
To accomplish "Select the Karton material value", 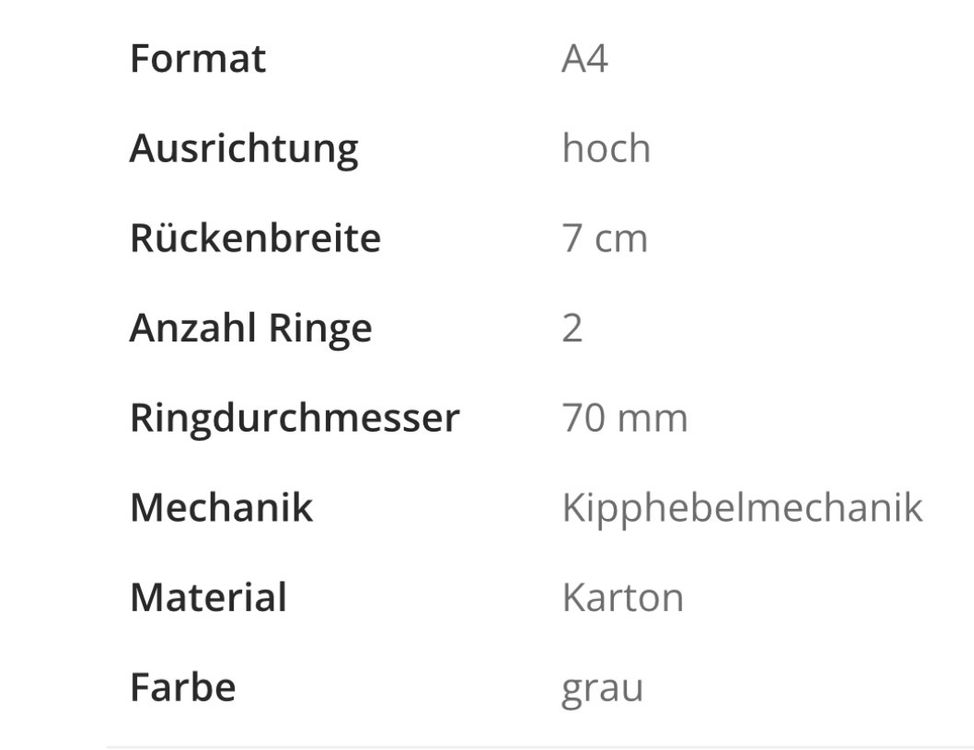I will pyautogui.click(x=623, y=598).
